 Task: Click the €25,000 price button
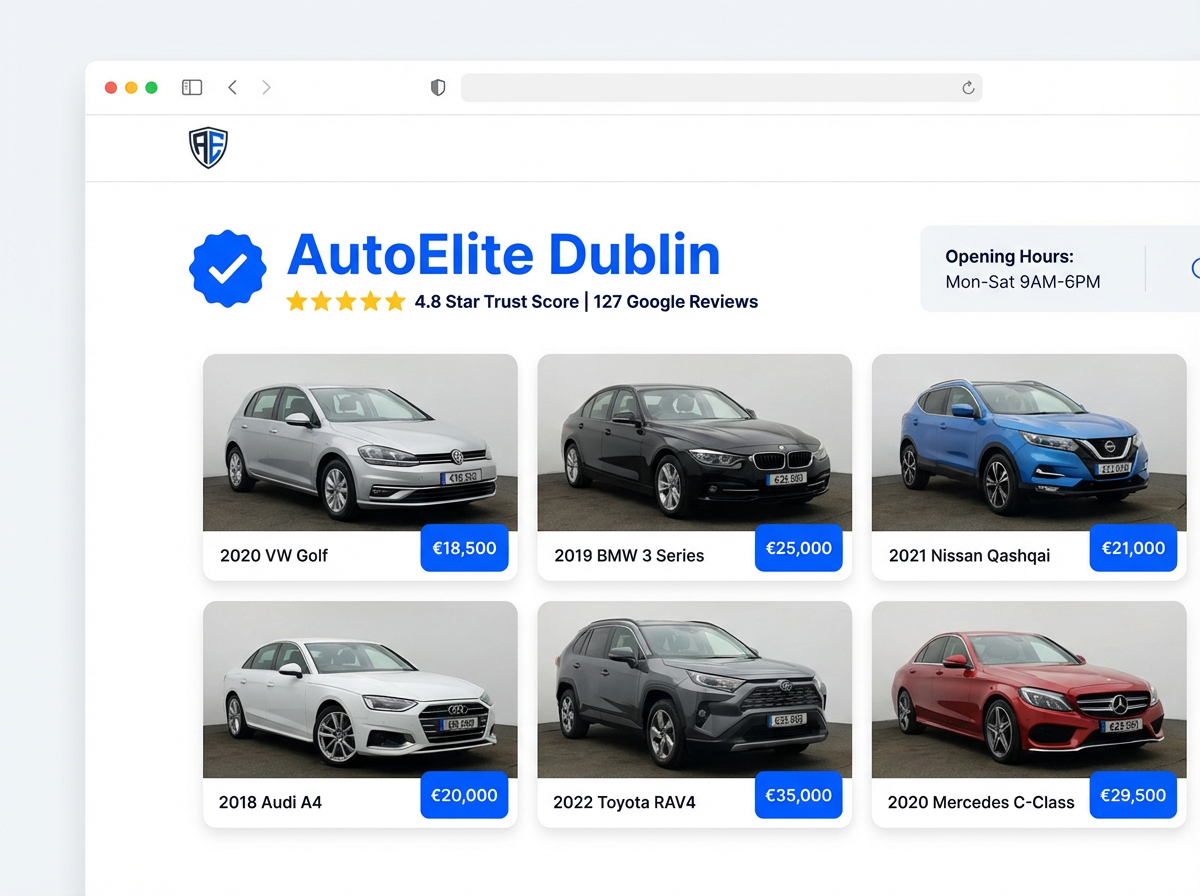click(798, 548)
